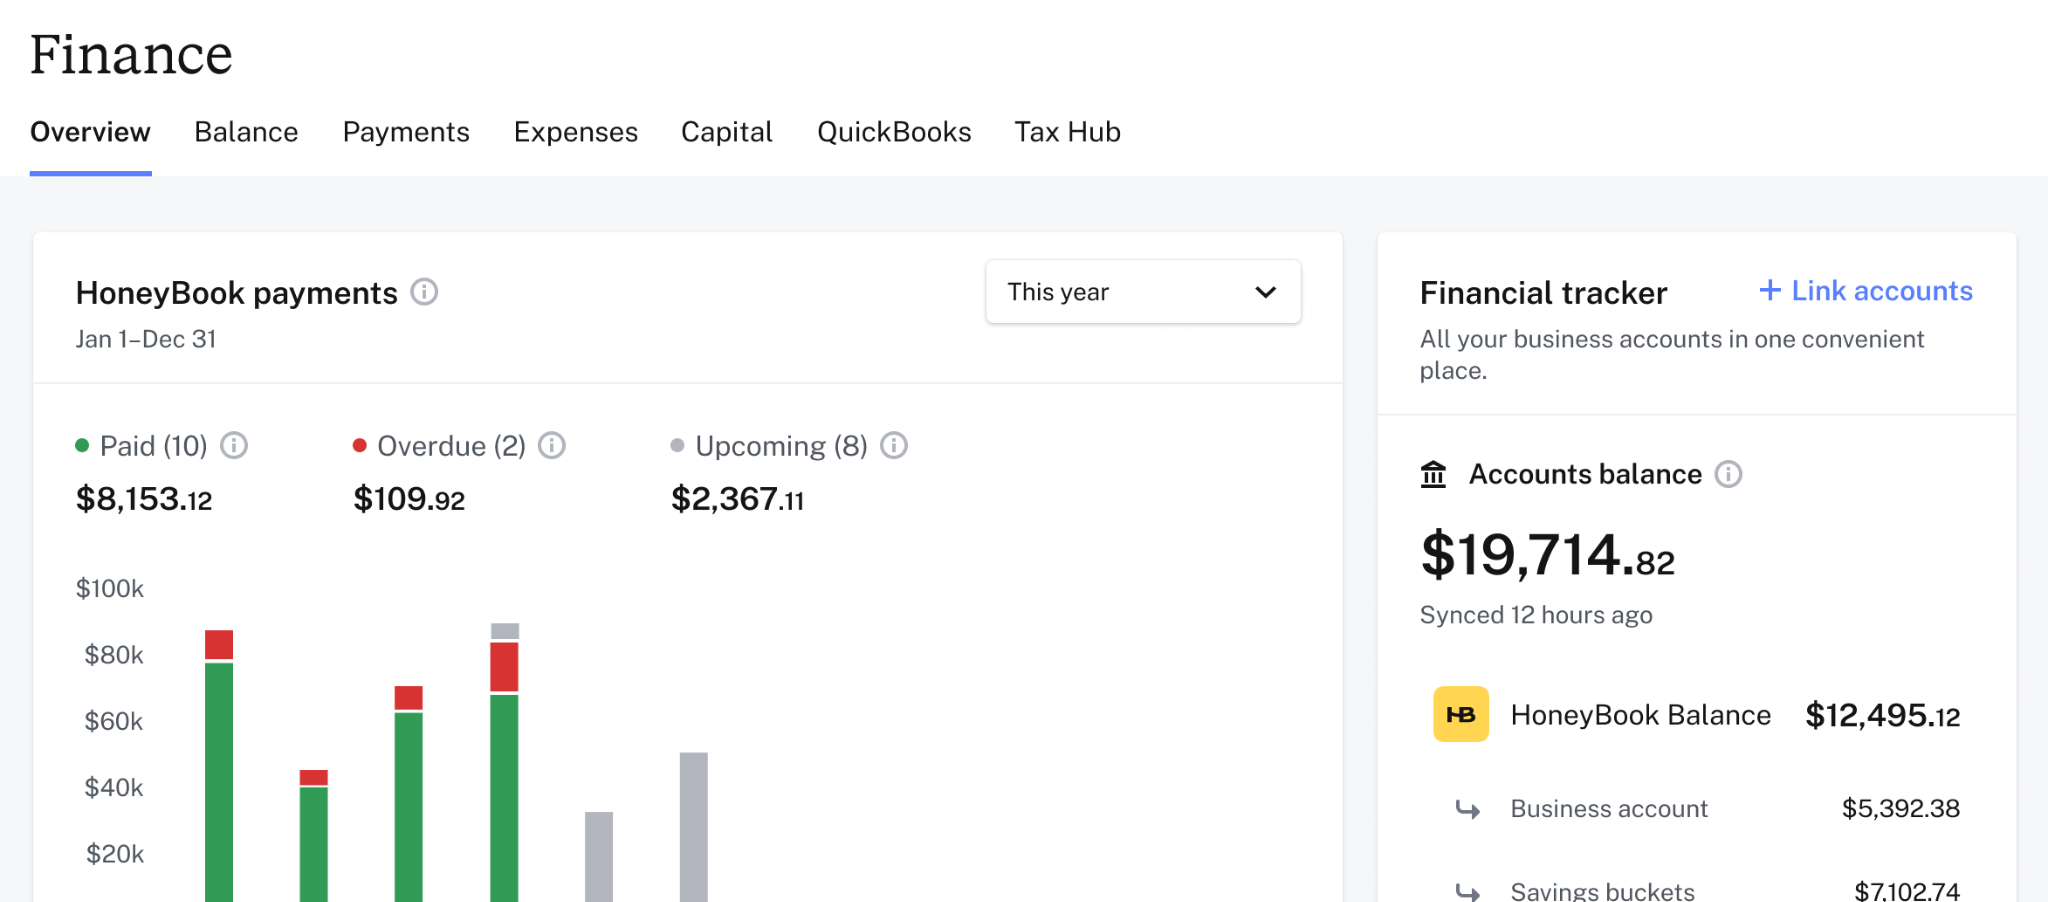
Task: Click the Synced 12 hours ago text
Action: (1536, 615)
